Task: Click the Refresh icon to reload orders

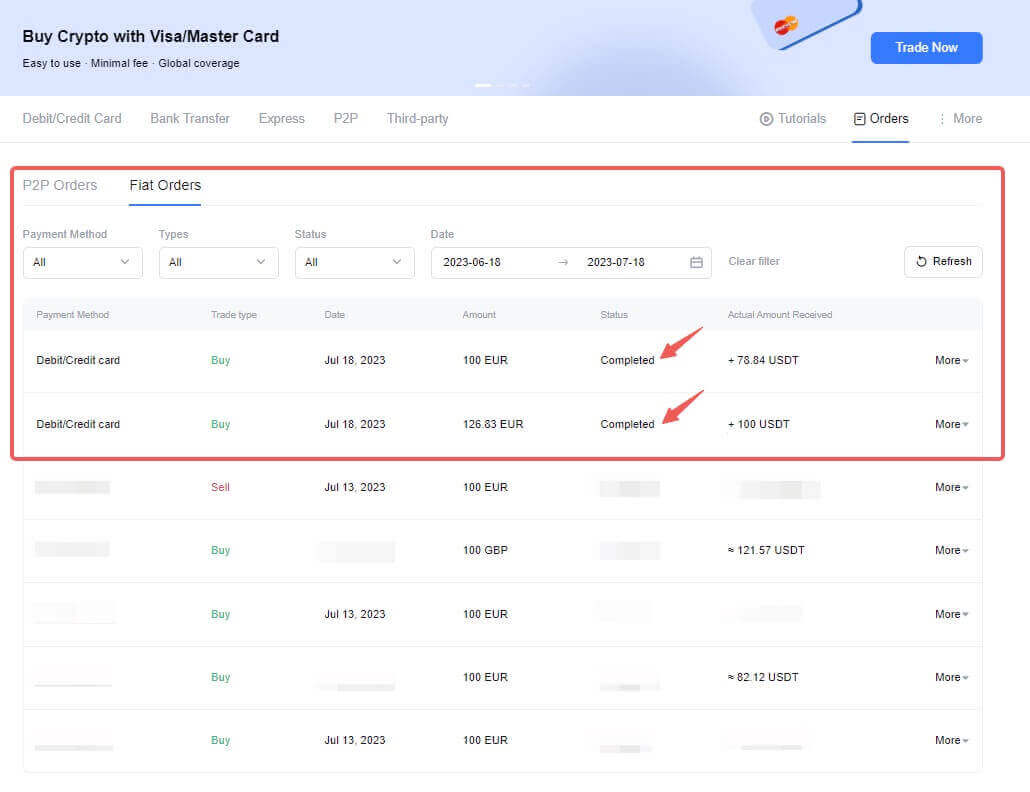Action: (923, 261)
